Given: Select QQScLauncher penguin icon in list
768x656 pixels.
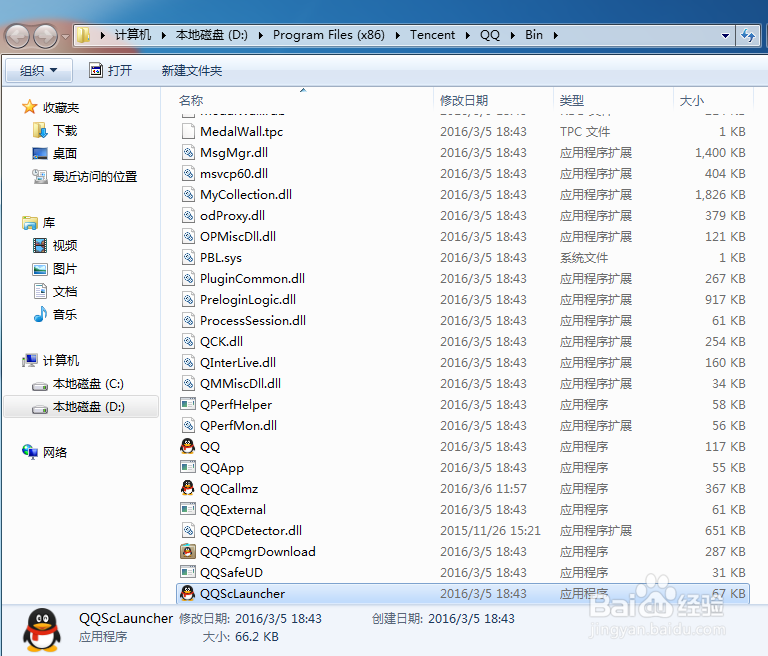Looking at the screenshot, I should [x=188, y=593].
